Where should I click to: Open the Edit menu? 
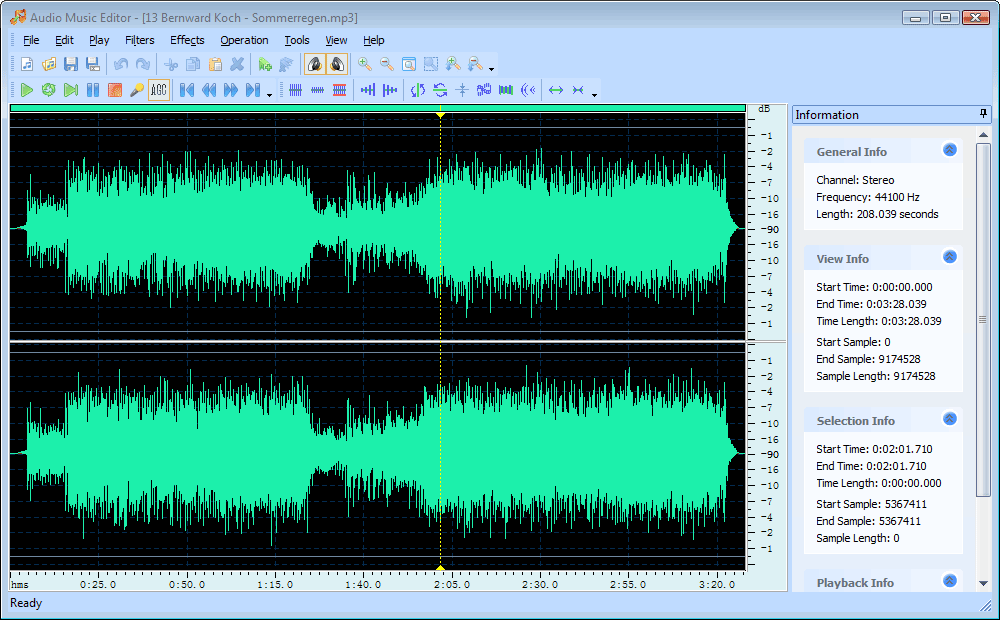pos(64,40)
